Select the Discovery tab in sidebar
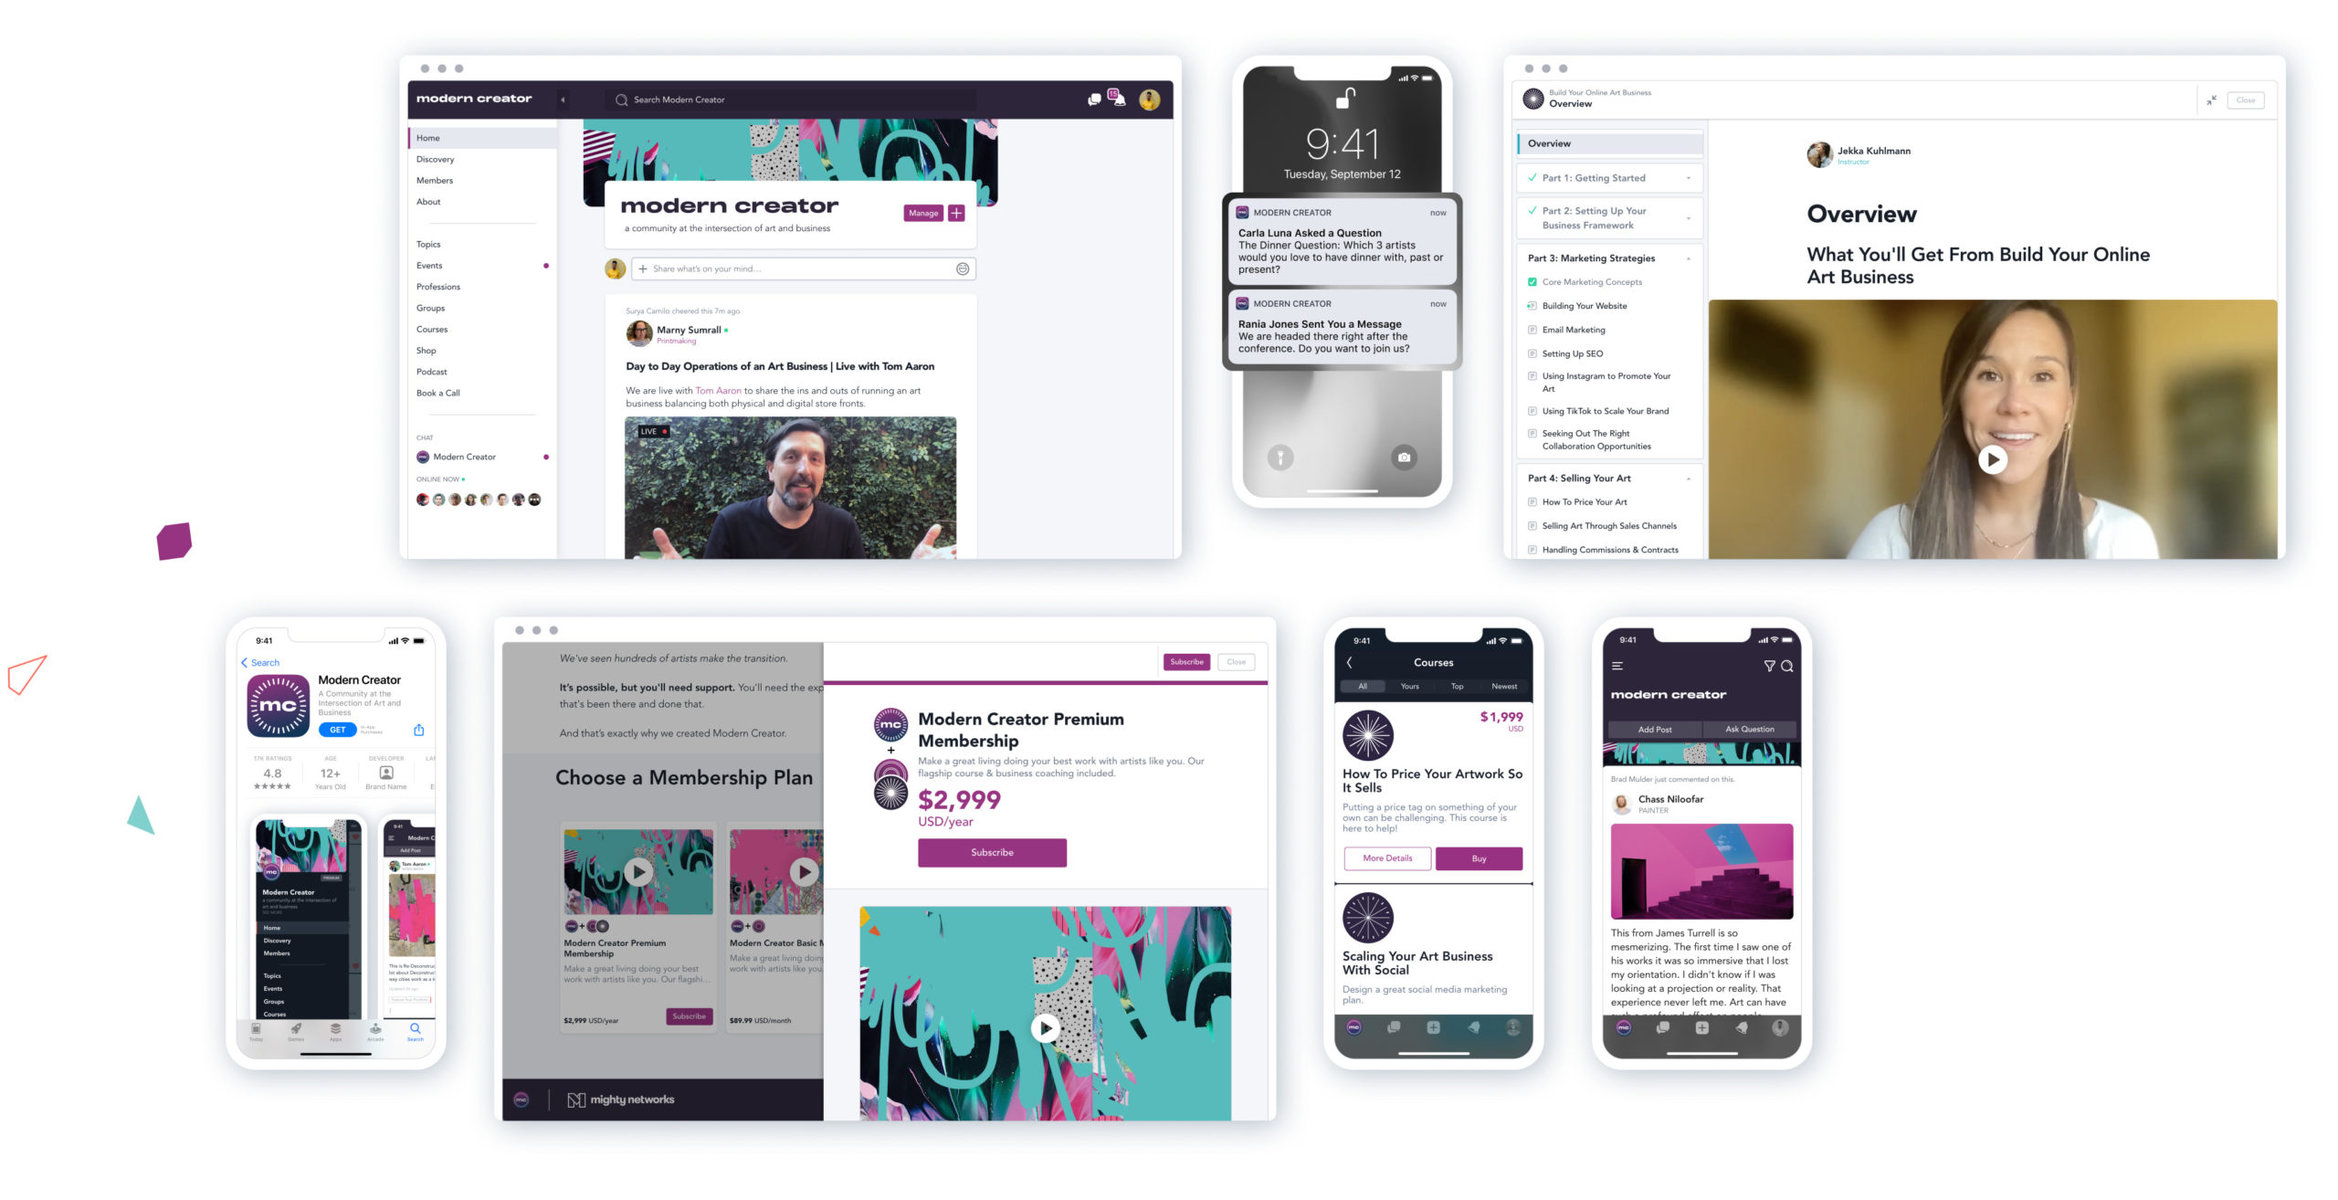This screenshot has height=1200, width=2338. [x=436, y=159]
